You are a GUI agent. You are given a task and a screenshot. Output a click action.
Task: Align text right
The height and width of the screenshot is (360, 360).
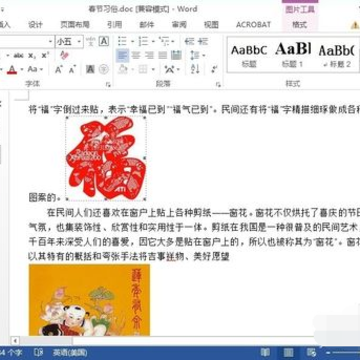click(x=149, y=55)
